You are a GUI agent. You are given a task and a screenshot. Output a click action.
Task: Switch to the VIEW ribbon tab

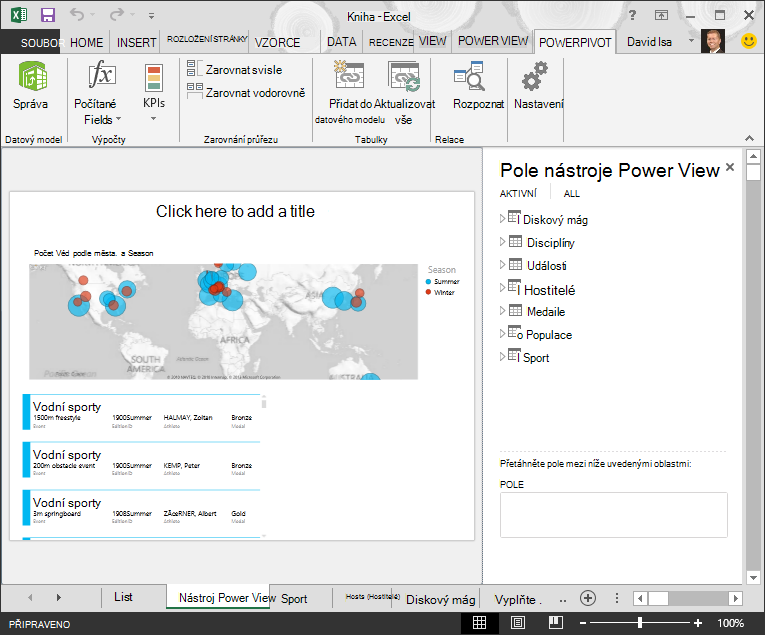click(432, 41)
